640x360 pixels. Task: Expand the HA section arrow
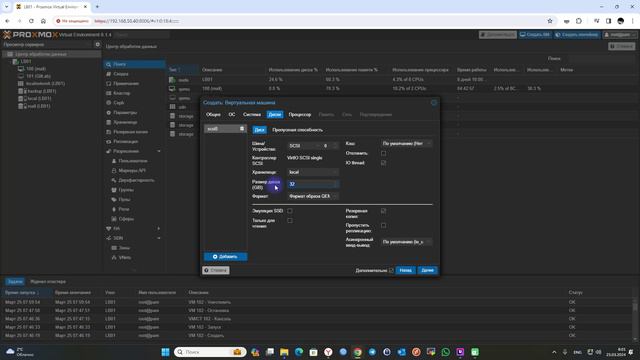[x=159, y=229]
